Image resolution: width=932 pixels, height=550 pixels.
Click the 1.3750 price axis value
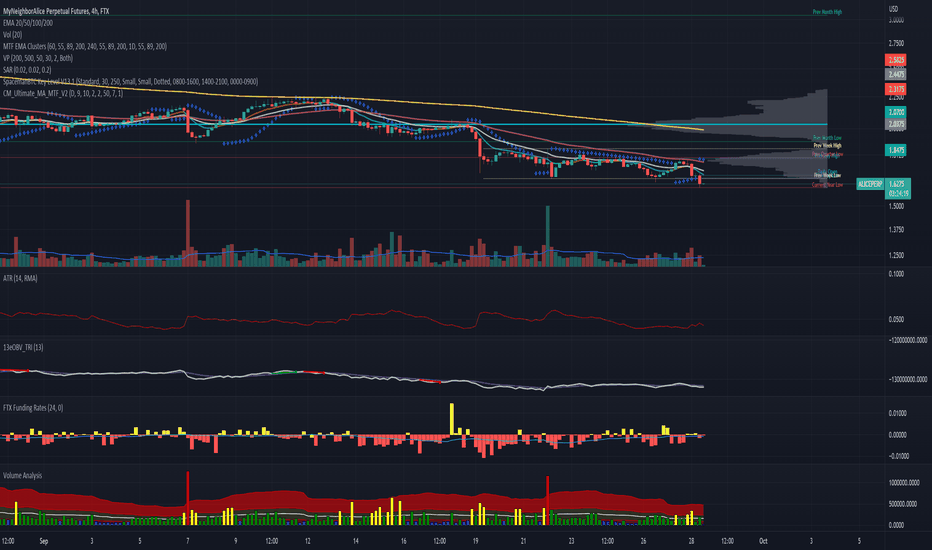pyautogui.click(x=896, y=229)
